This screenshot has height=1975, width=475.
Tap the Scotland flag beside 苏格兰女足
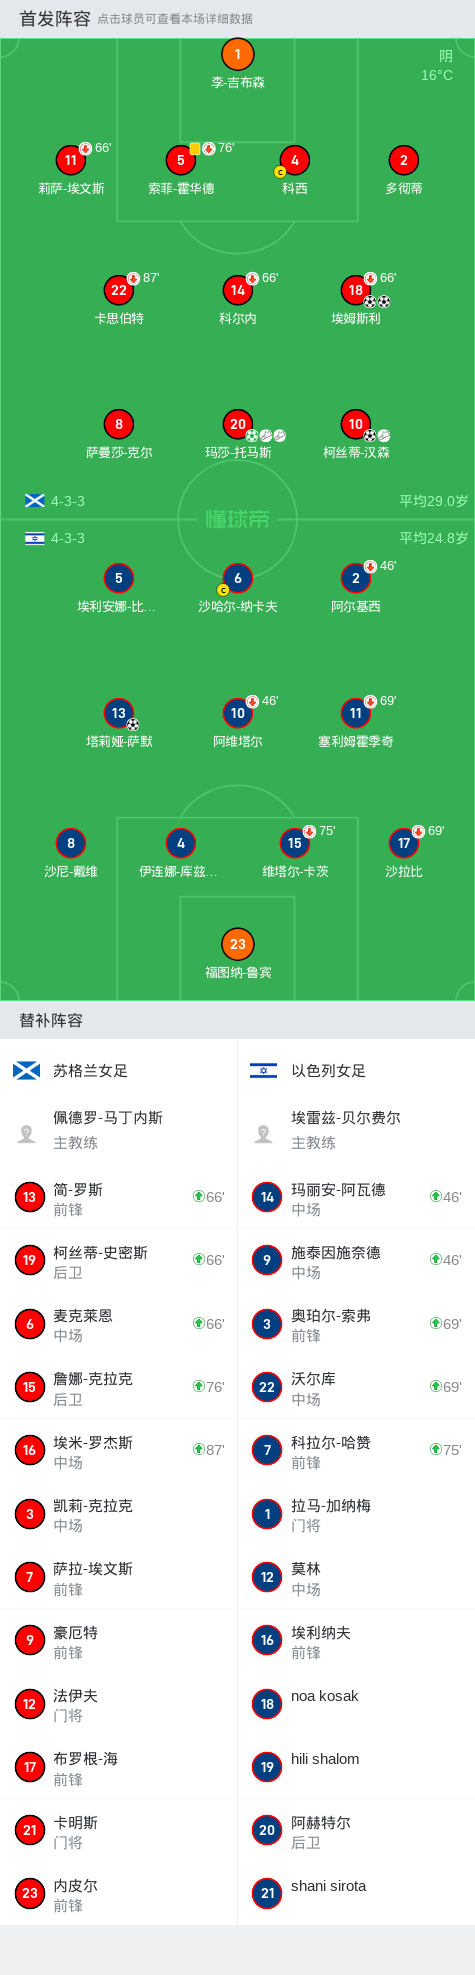tap(27, 1071)
